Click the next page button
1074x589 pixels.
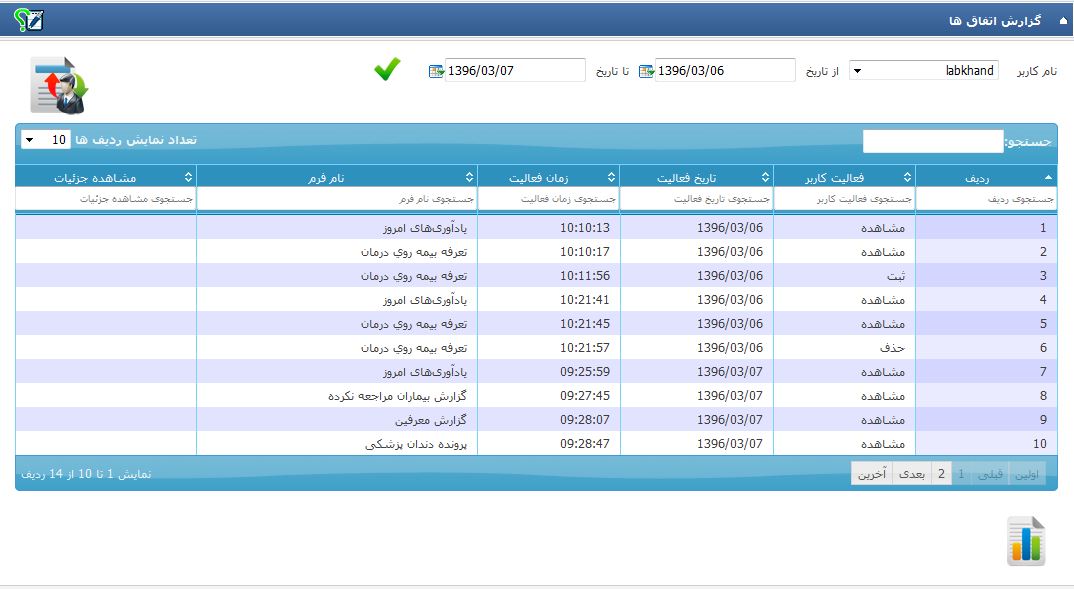tap(911, 474)
